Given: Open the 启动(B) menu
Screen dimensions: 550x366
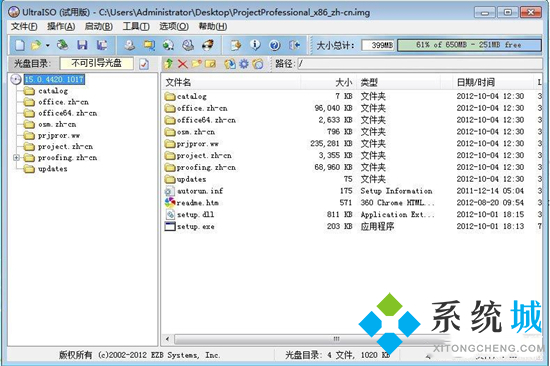Looking at the screenshot, I should (x=99, y=27).
